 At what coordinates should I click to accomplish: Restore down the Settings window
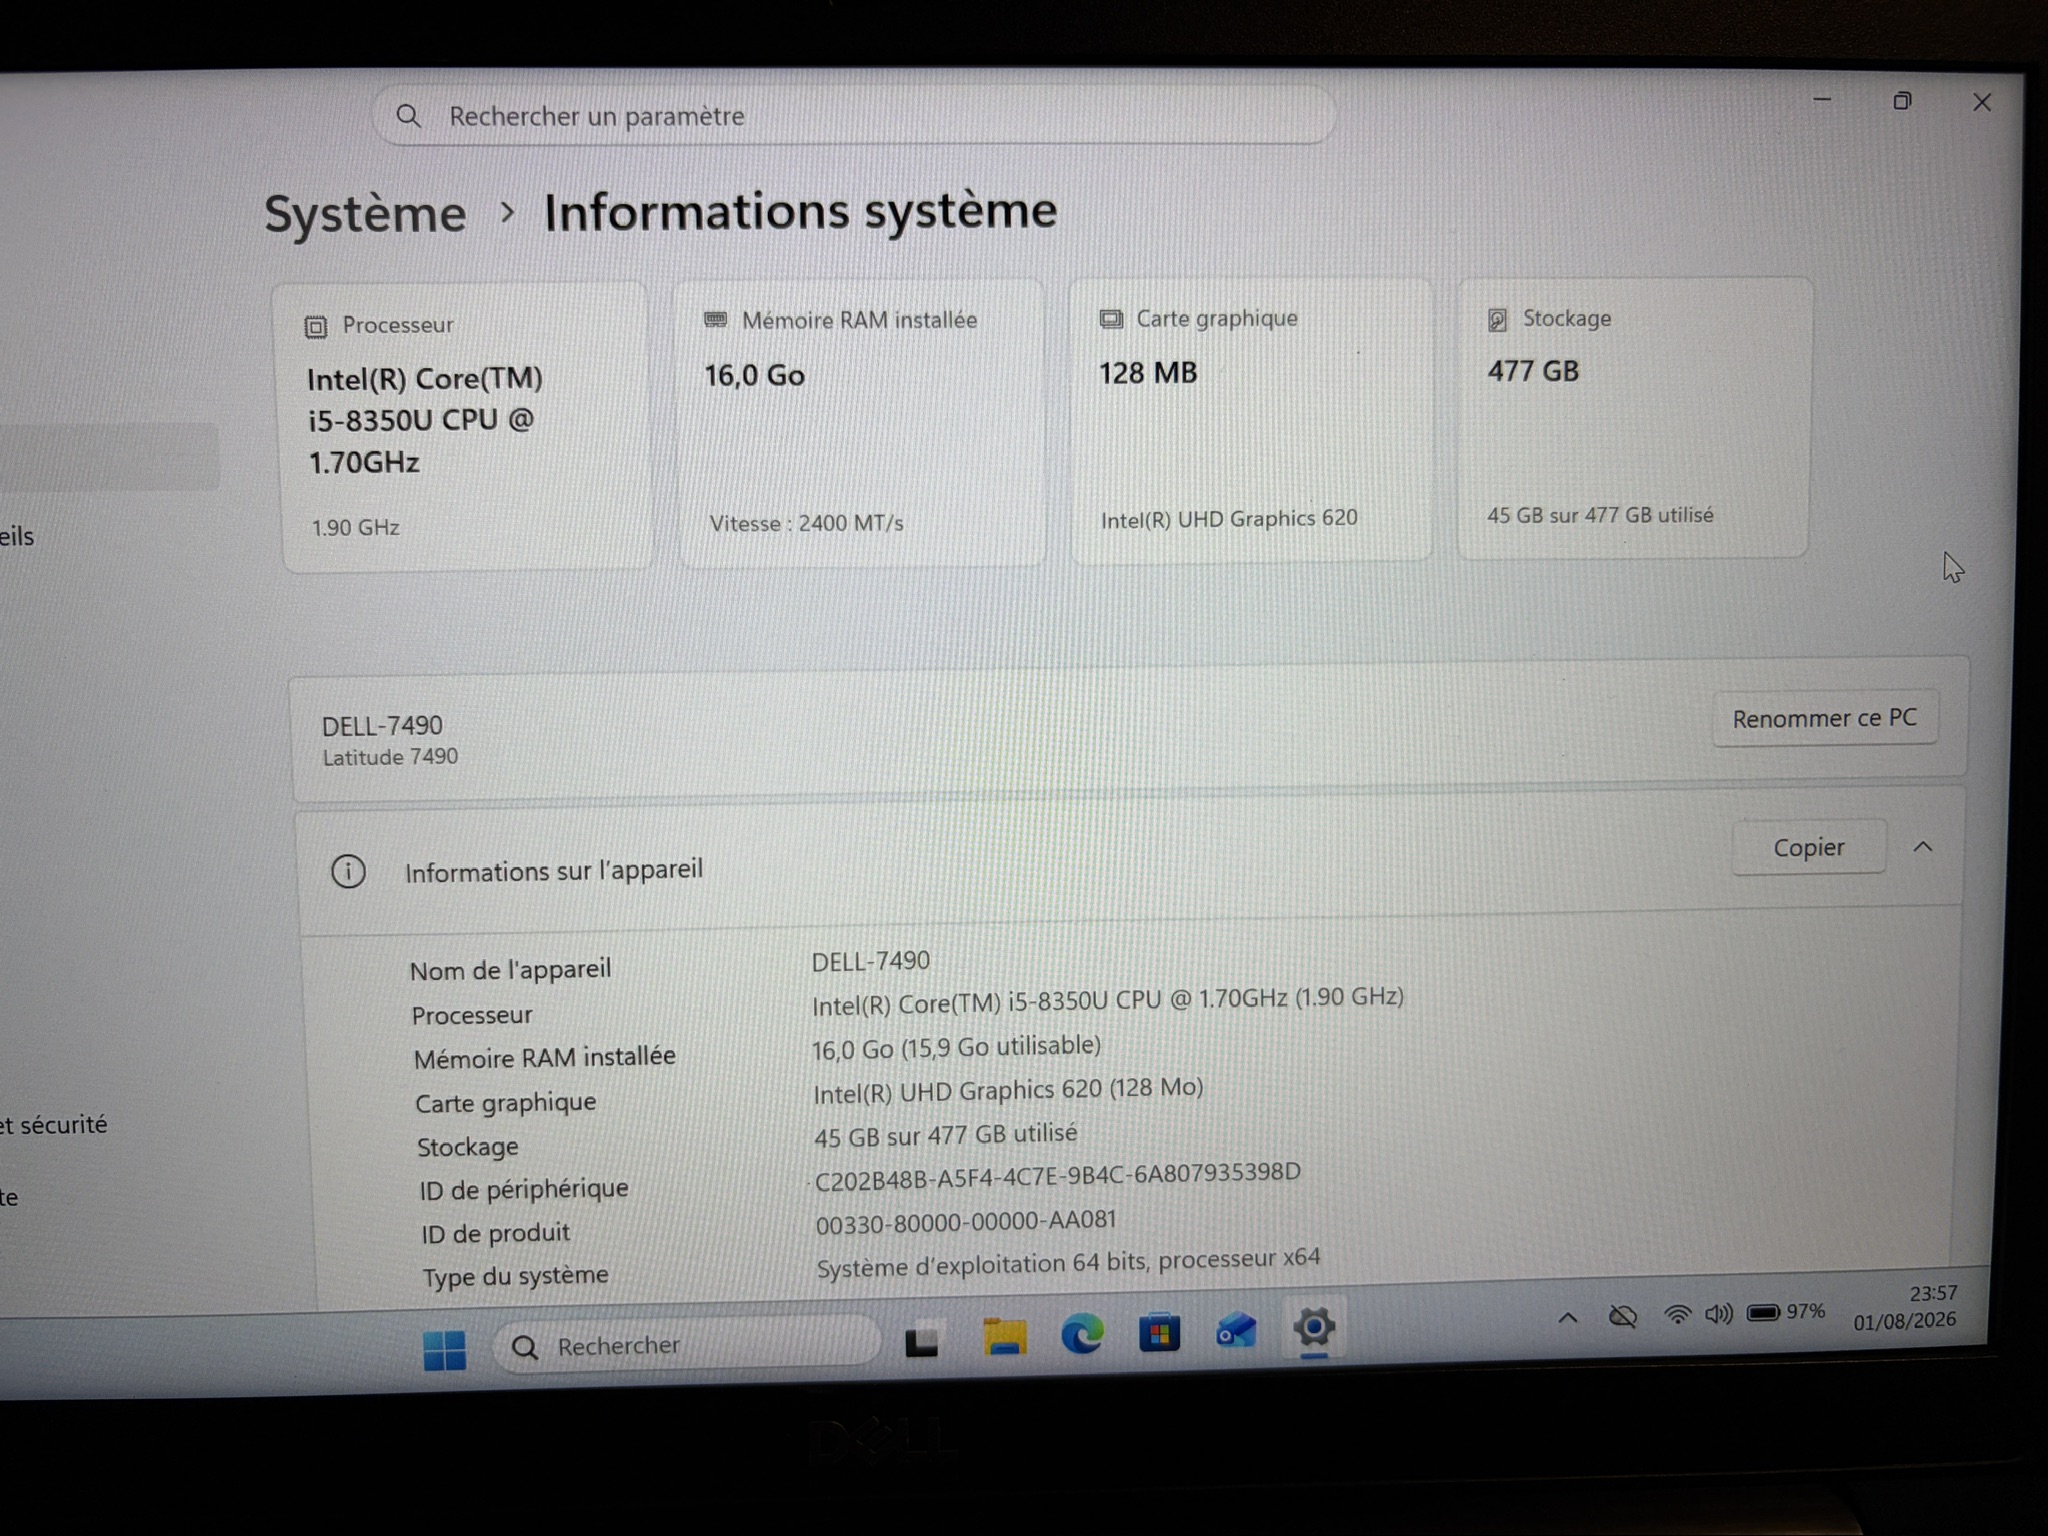[x=1902, y=101]
